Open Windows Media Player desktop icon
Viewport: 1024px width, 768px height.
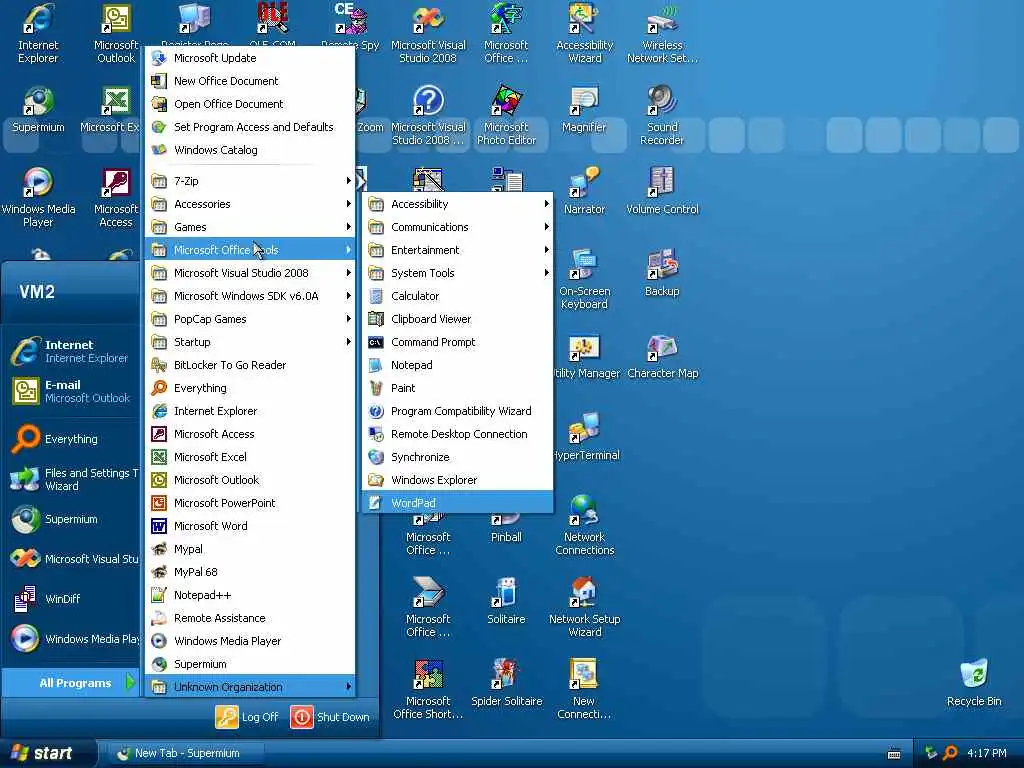(x=38, y=197)
